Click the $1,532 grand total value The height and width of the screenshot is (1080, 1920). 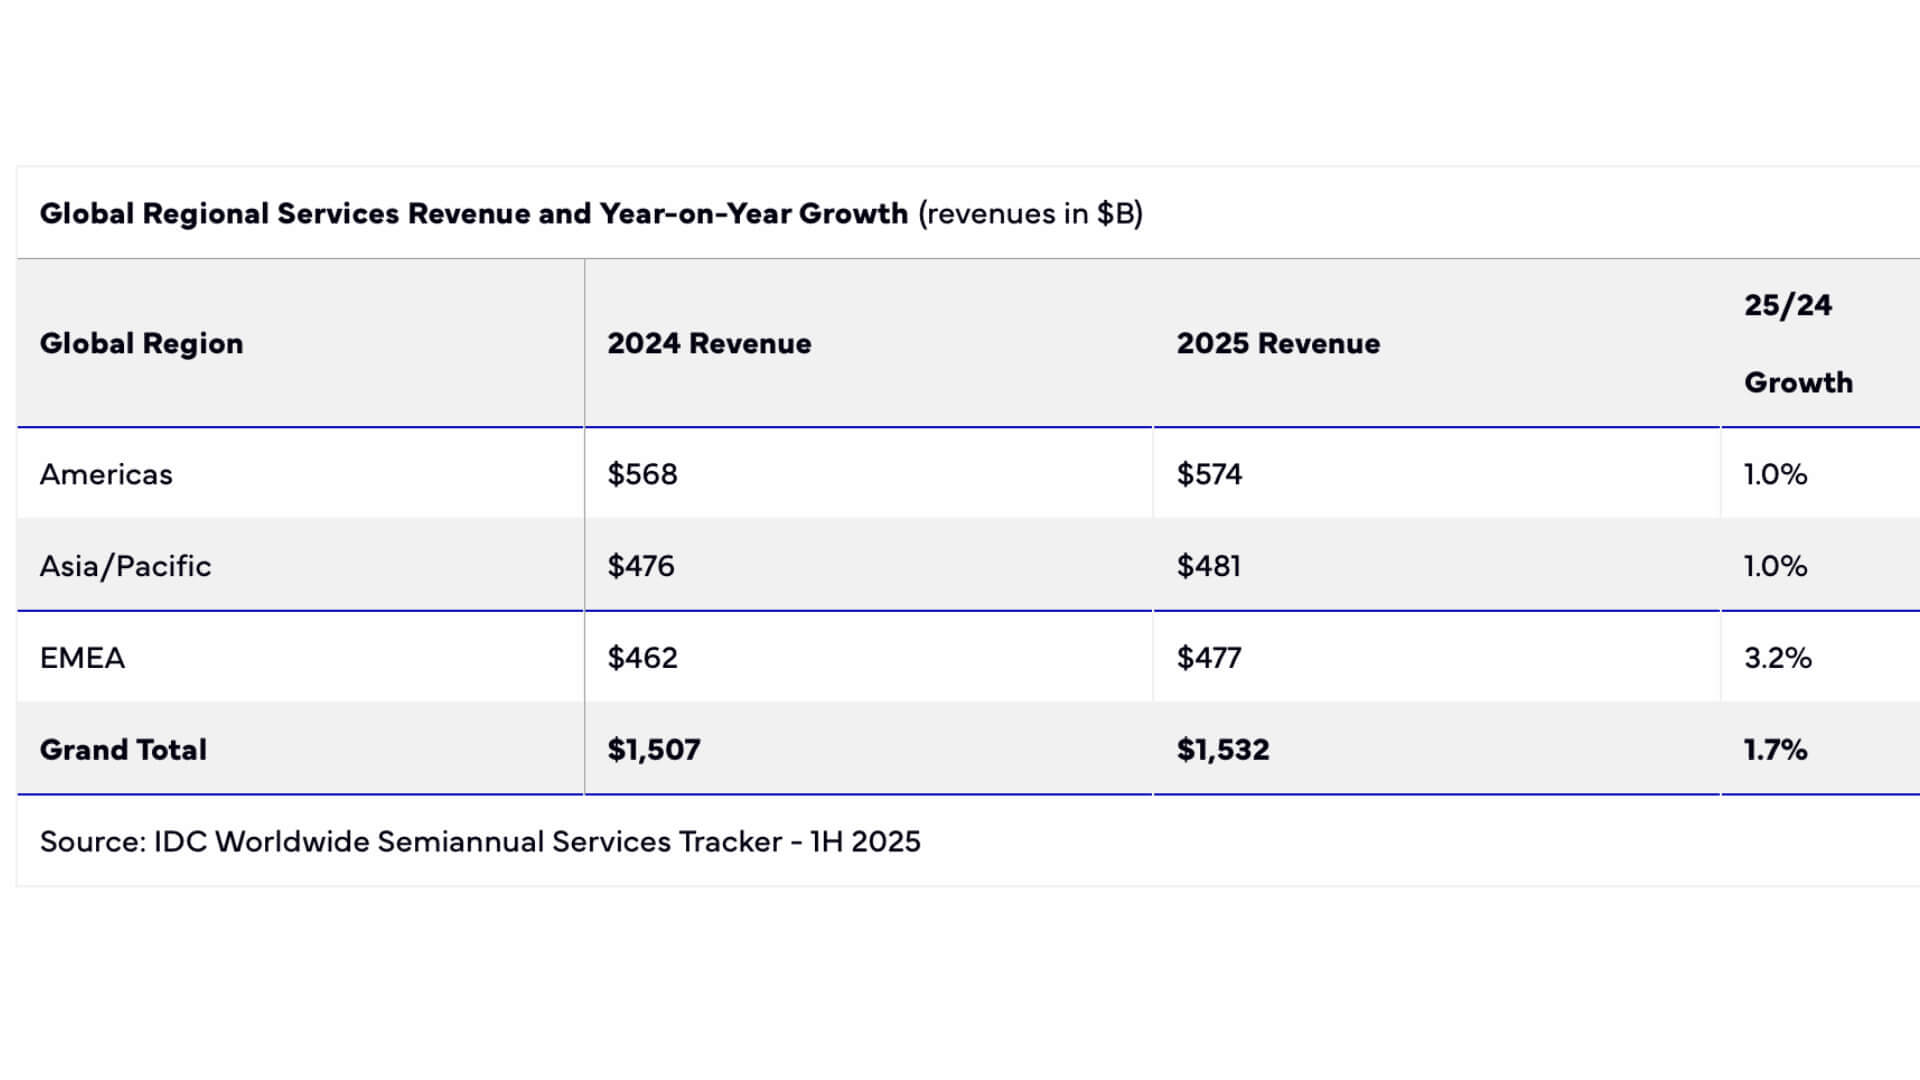click(x=1222, y=750)
